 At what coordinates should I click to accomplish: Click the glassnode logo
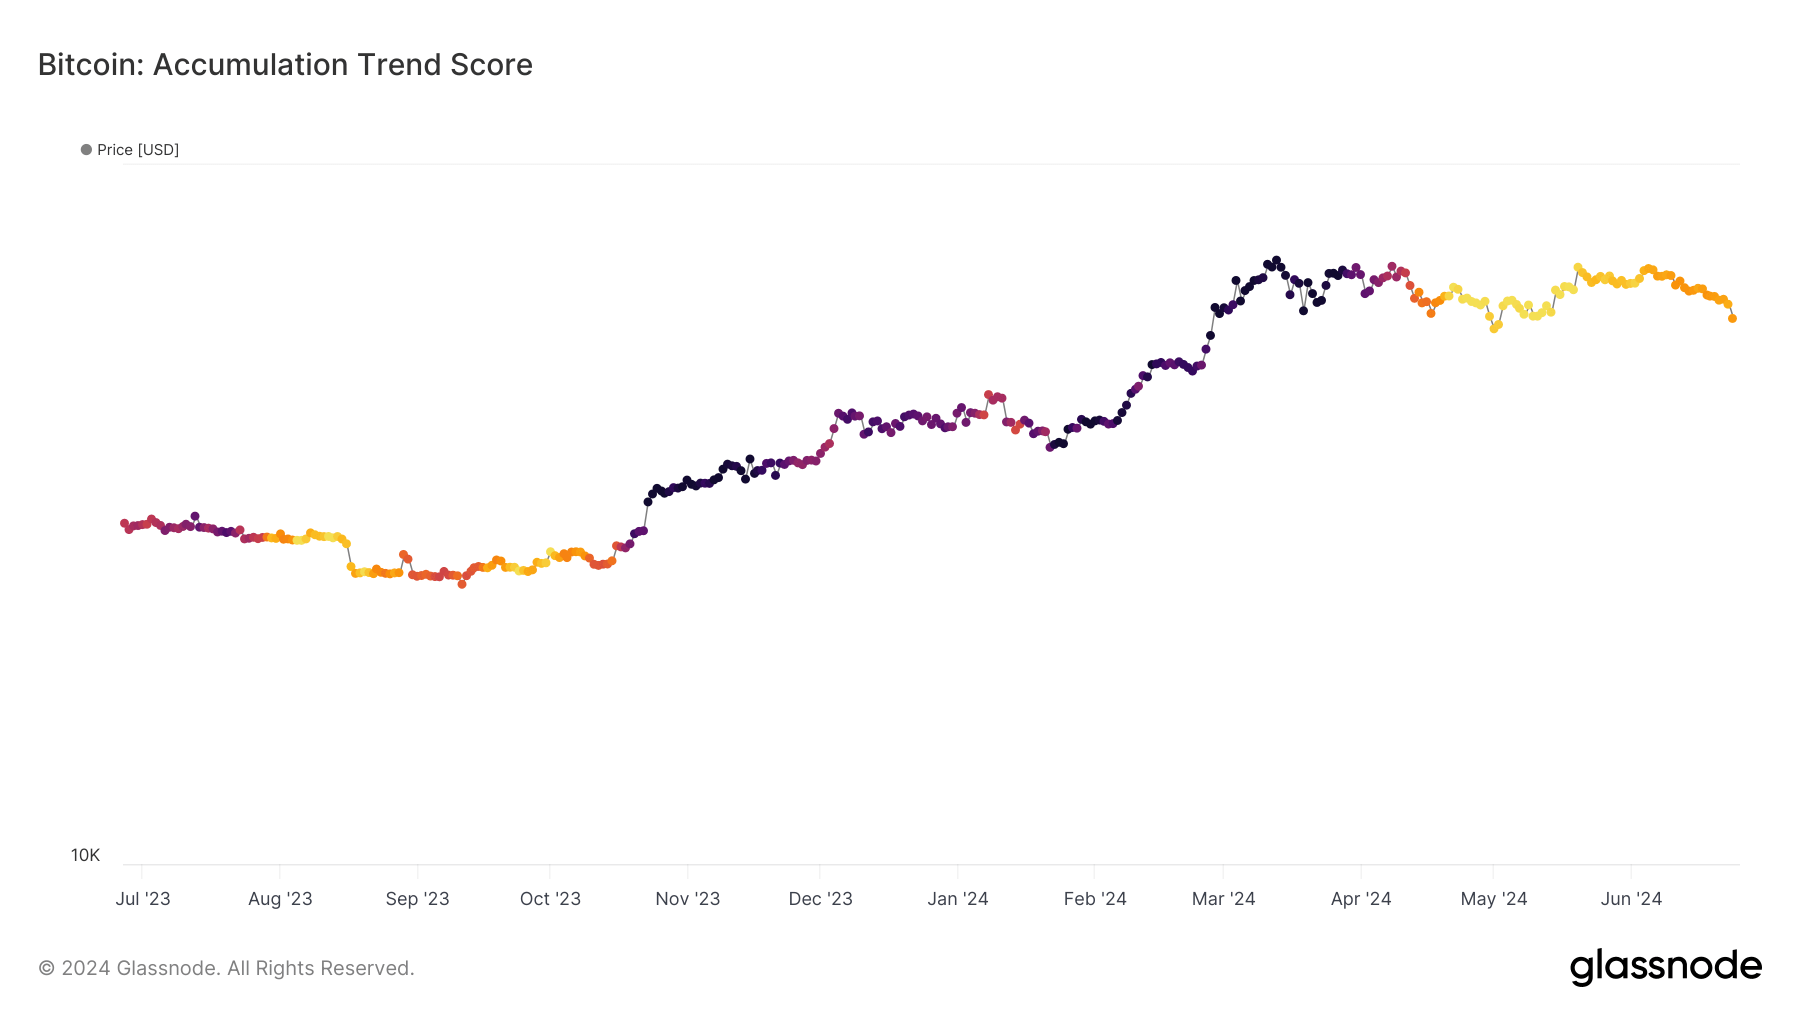pos(1665,967)
